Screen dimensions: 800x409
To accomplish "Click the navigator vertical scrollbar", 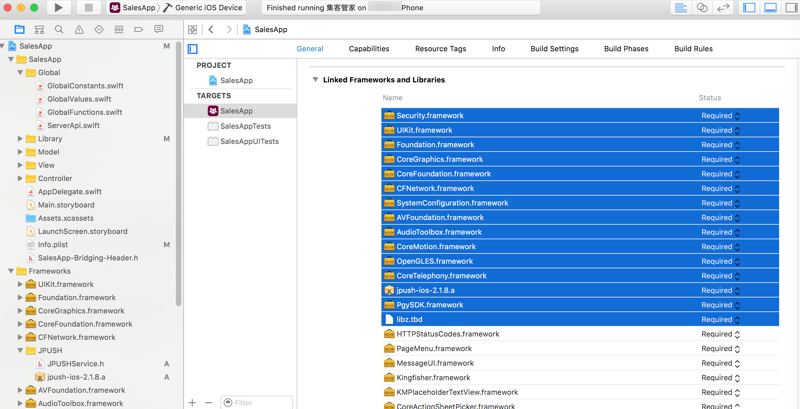I will [x=179, y=173].
